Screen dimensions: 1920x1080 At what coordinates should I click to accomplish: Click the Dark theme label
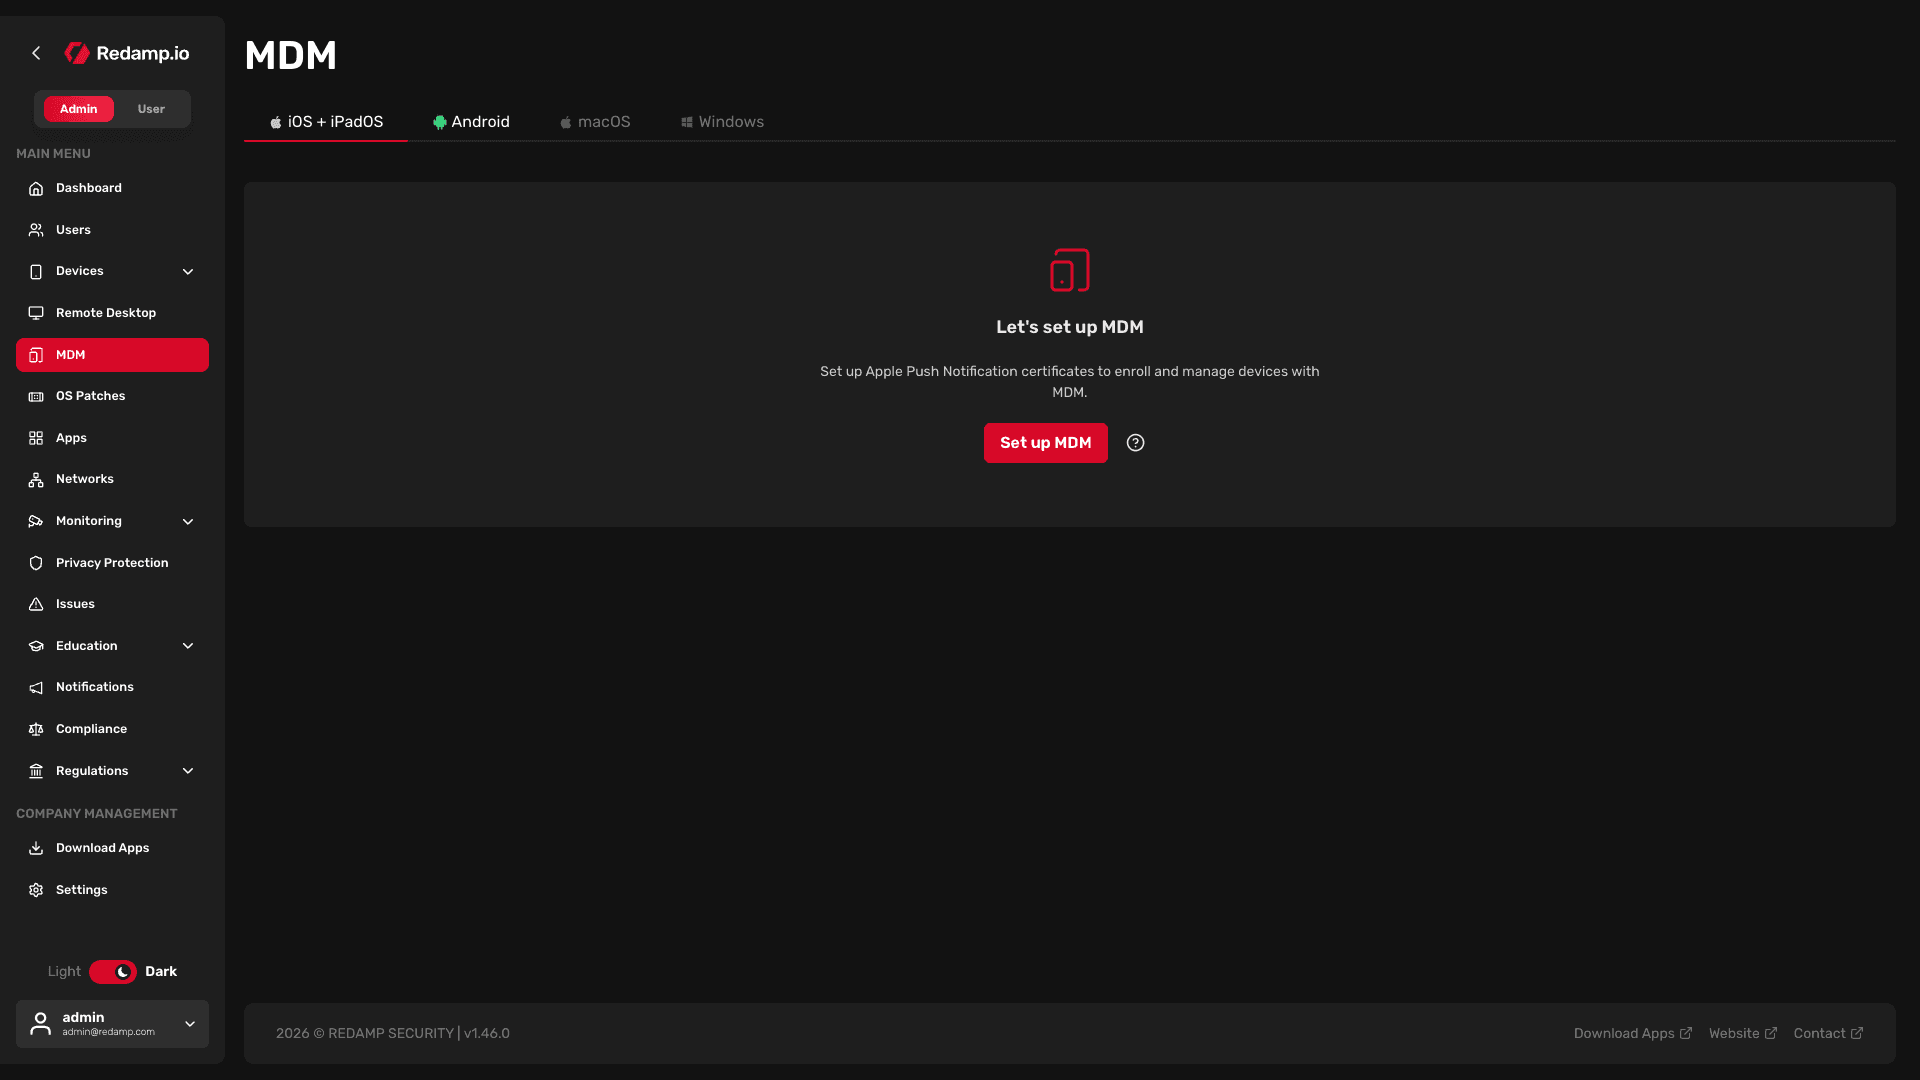[161, 972]
